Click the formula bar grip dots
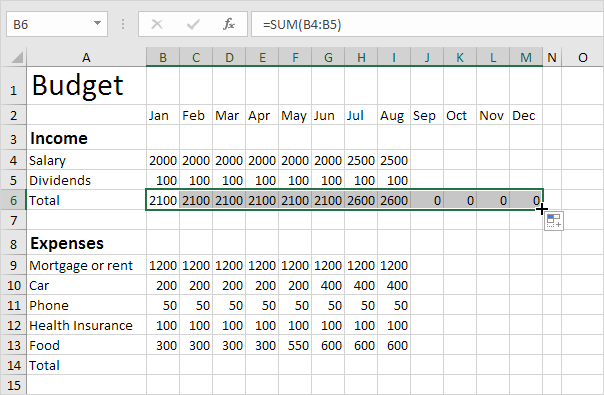 [x=122, y=24]
